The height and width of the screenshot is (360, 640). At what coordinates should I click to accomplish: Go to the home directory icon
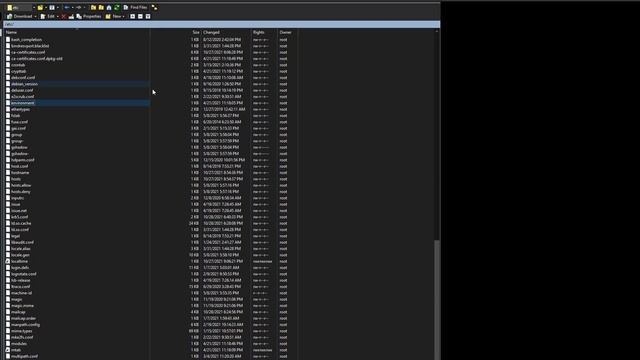coord(109,7)
